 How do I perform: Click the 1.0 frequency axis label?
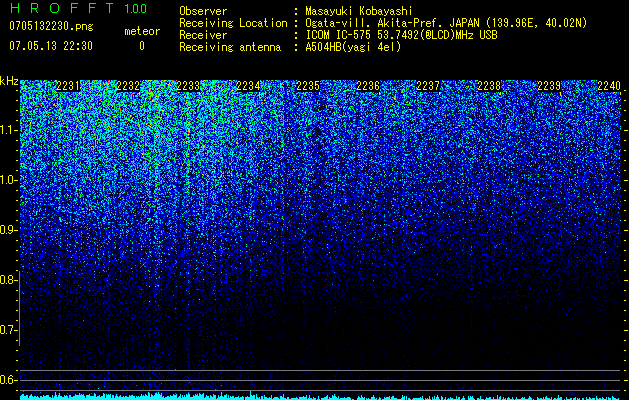tap(8, 180)
